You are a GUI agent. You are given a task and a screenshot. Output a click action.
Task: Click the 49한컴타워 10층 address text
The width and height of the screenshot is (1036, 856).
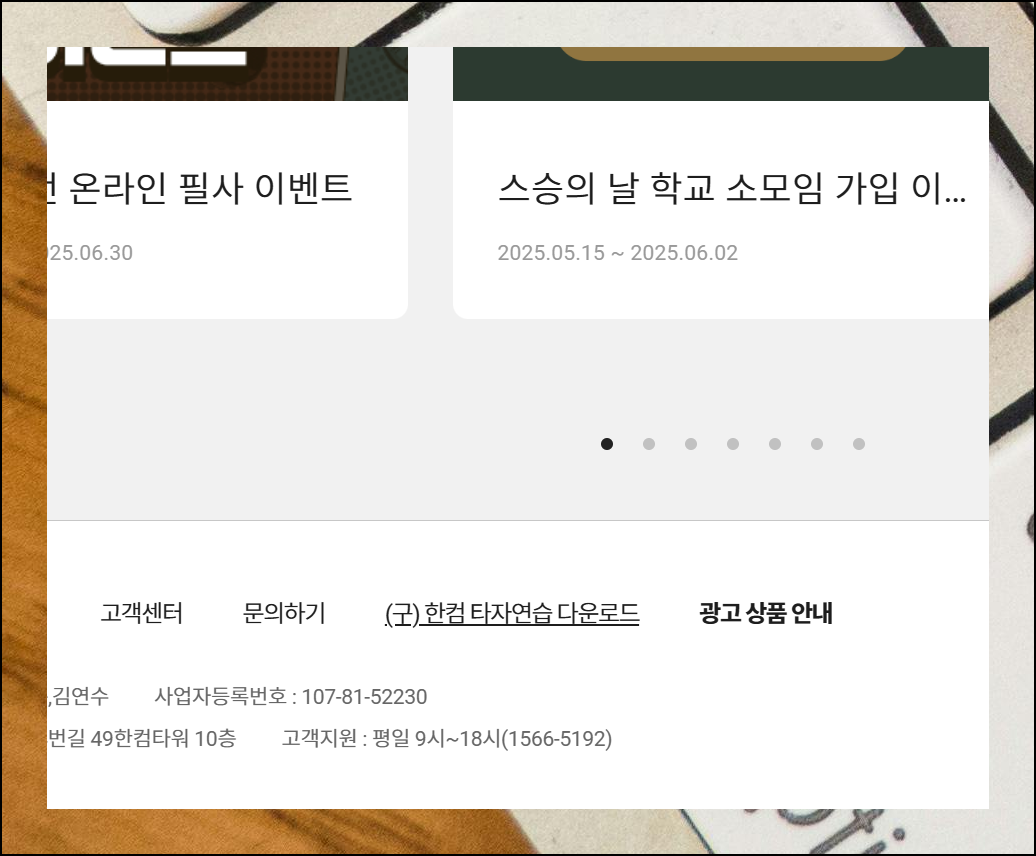(163, 738)
